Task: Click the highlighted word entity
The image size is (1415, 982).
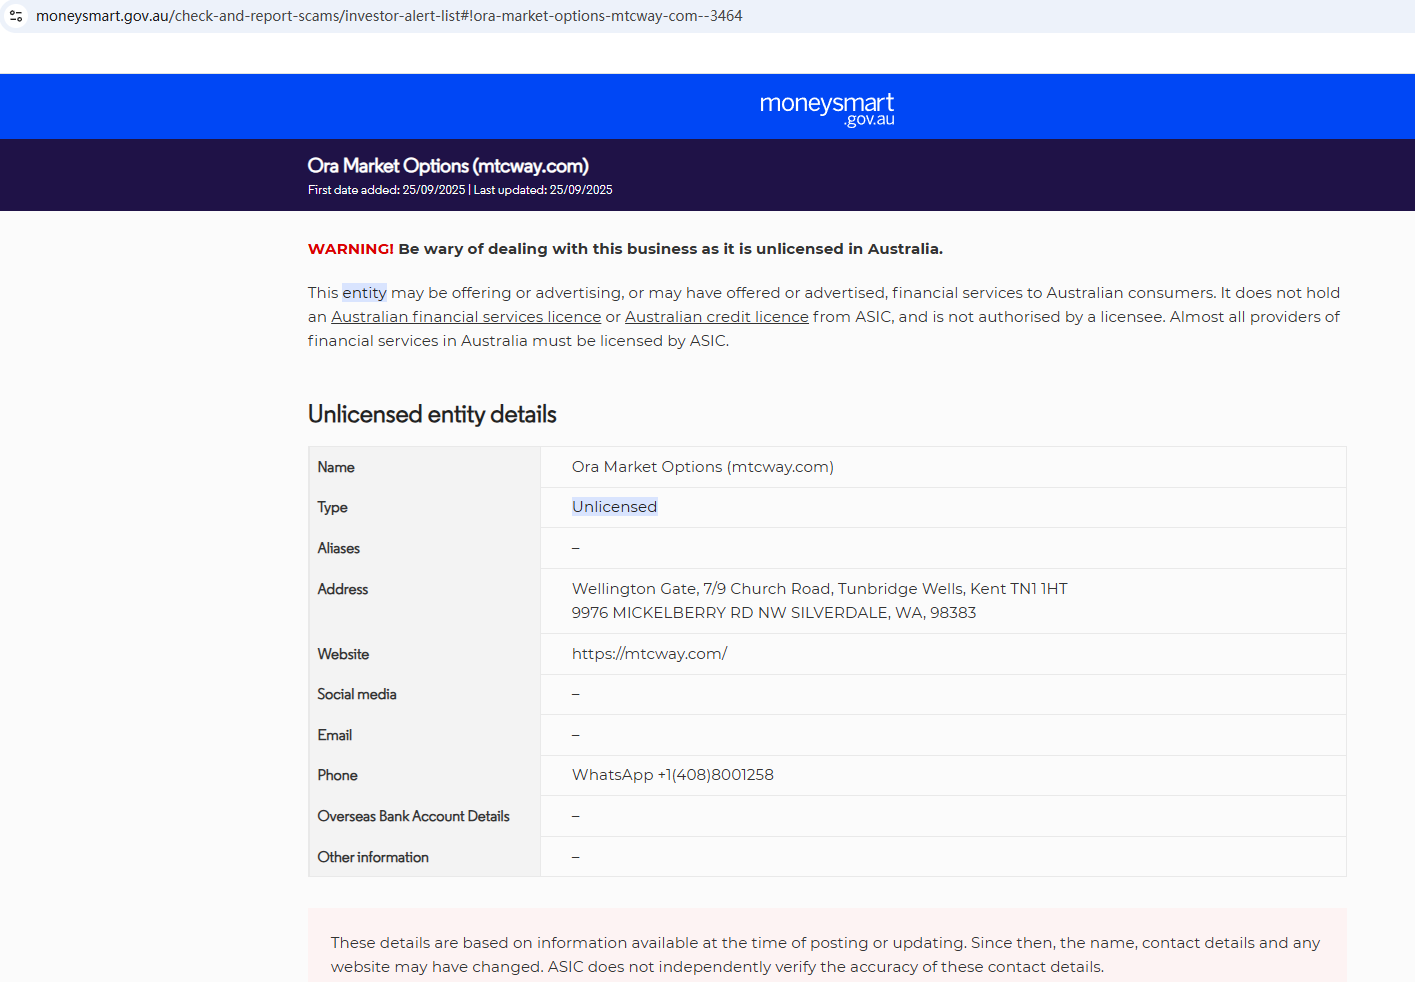Action: click(364, 293)
